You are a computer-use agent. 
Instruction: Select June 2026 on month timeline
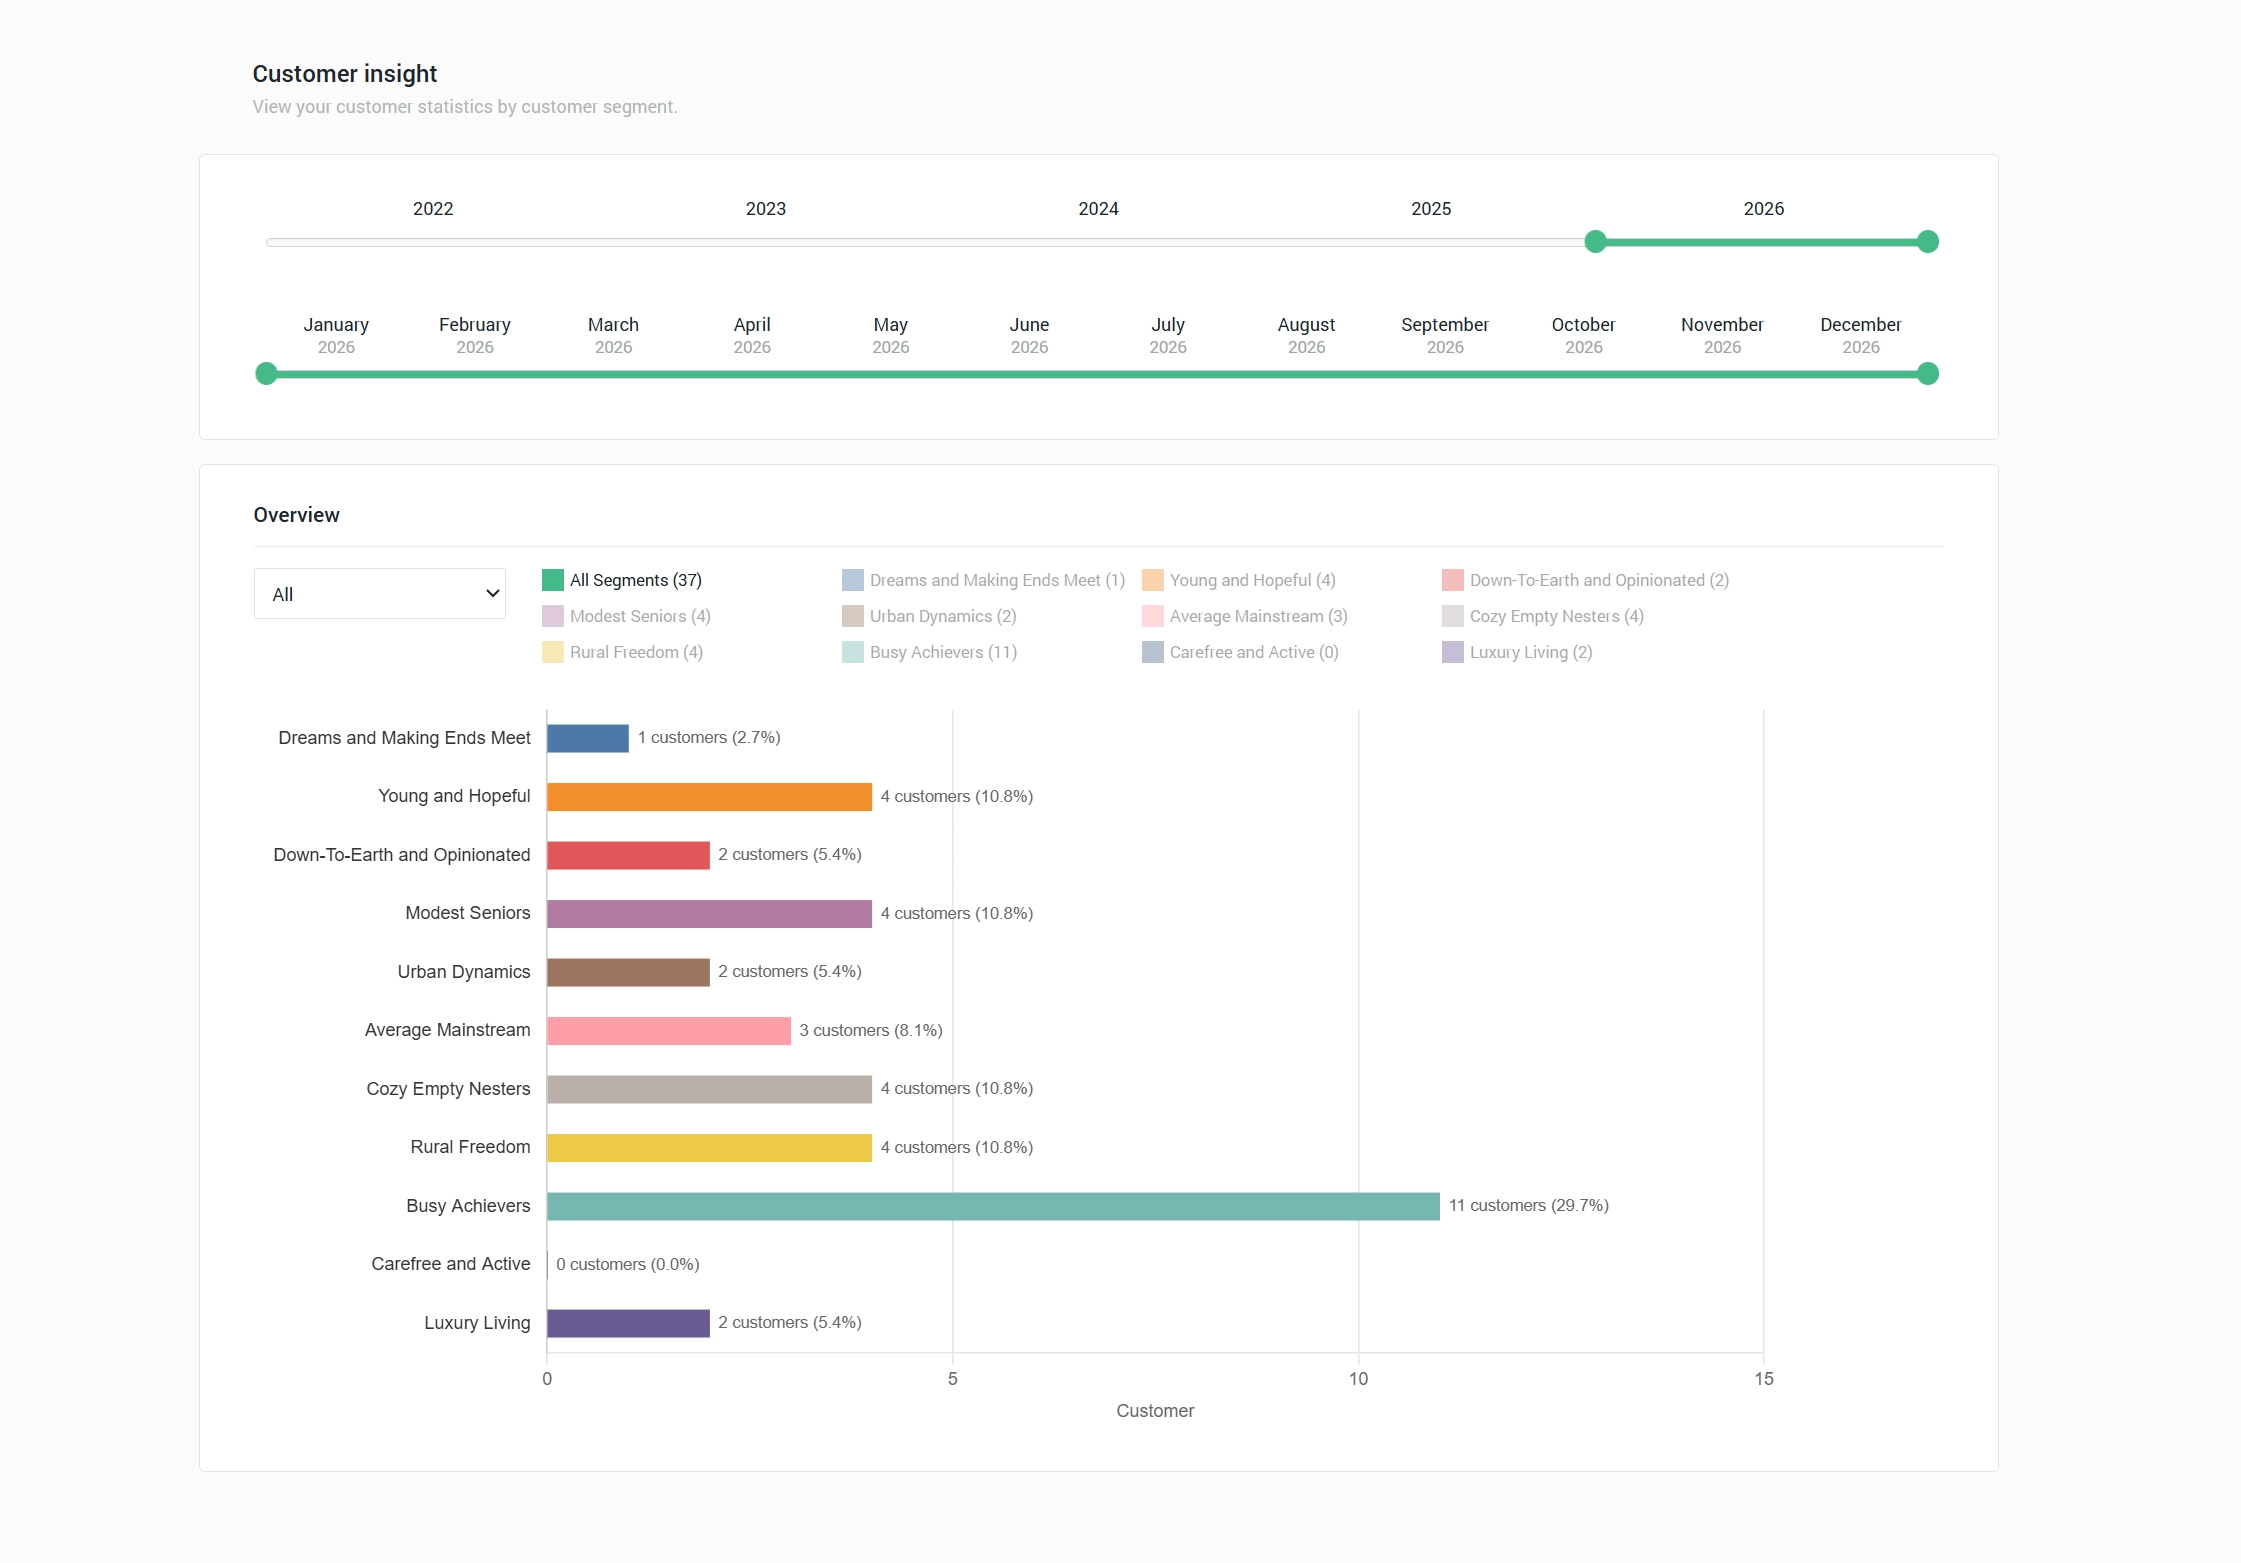pyautogui.click(x=1029, y=335)
